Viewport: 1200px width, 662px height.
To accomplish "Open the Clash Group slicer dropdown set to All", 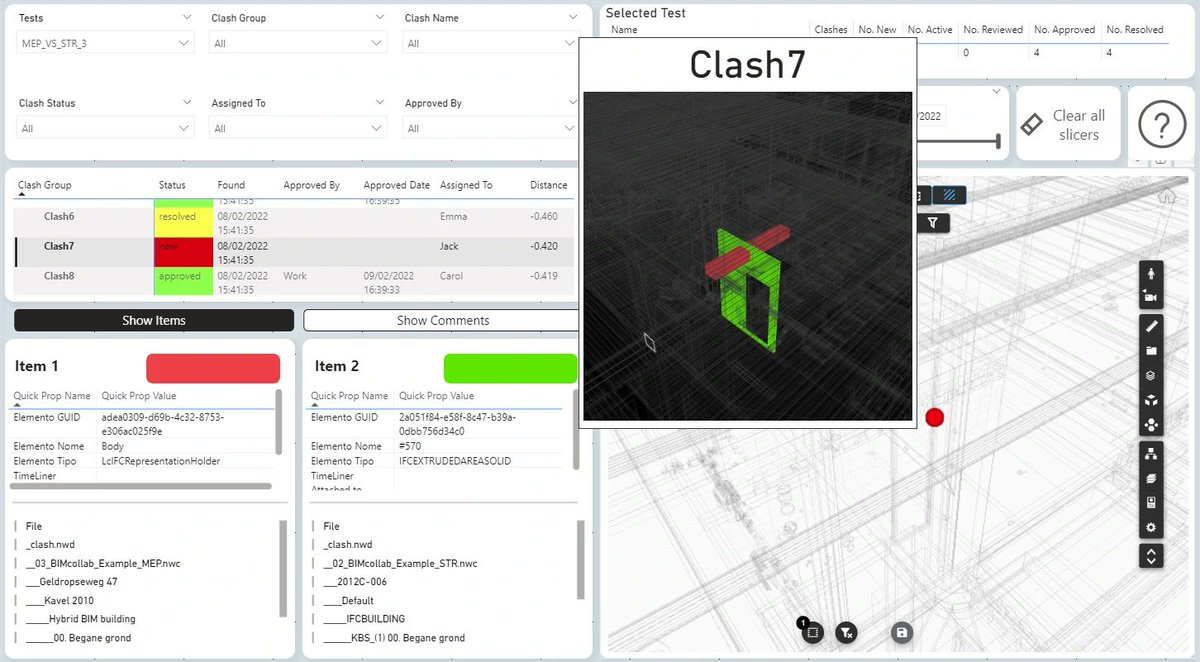I will point(298,43).
